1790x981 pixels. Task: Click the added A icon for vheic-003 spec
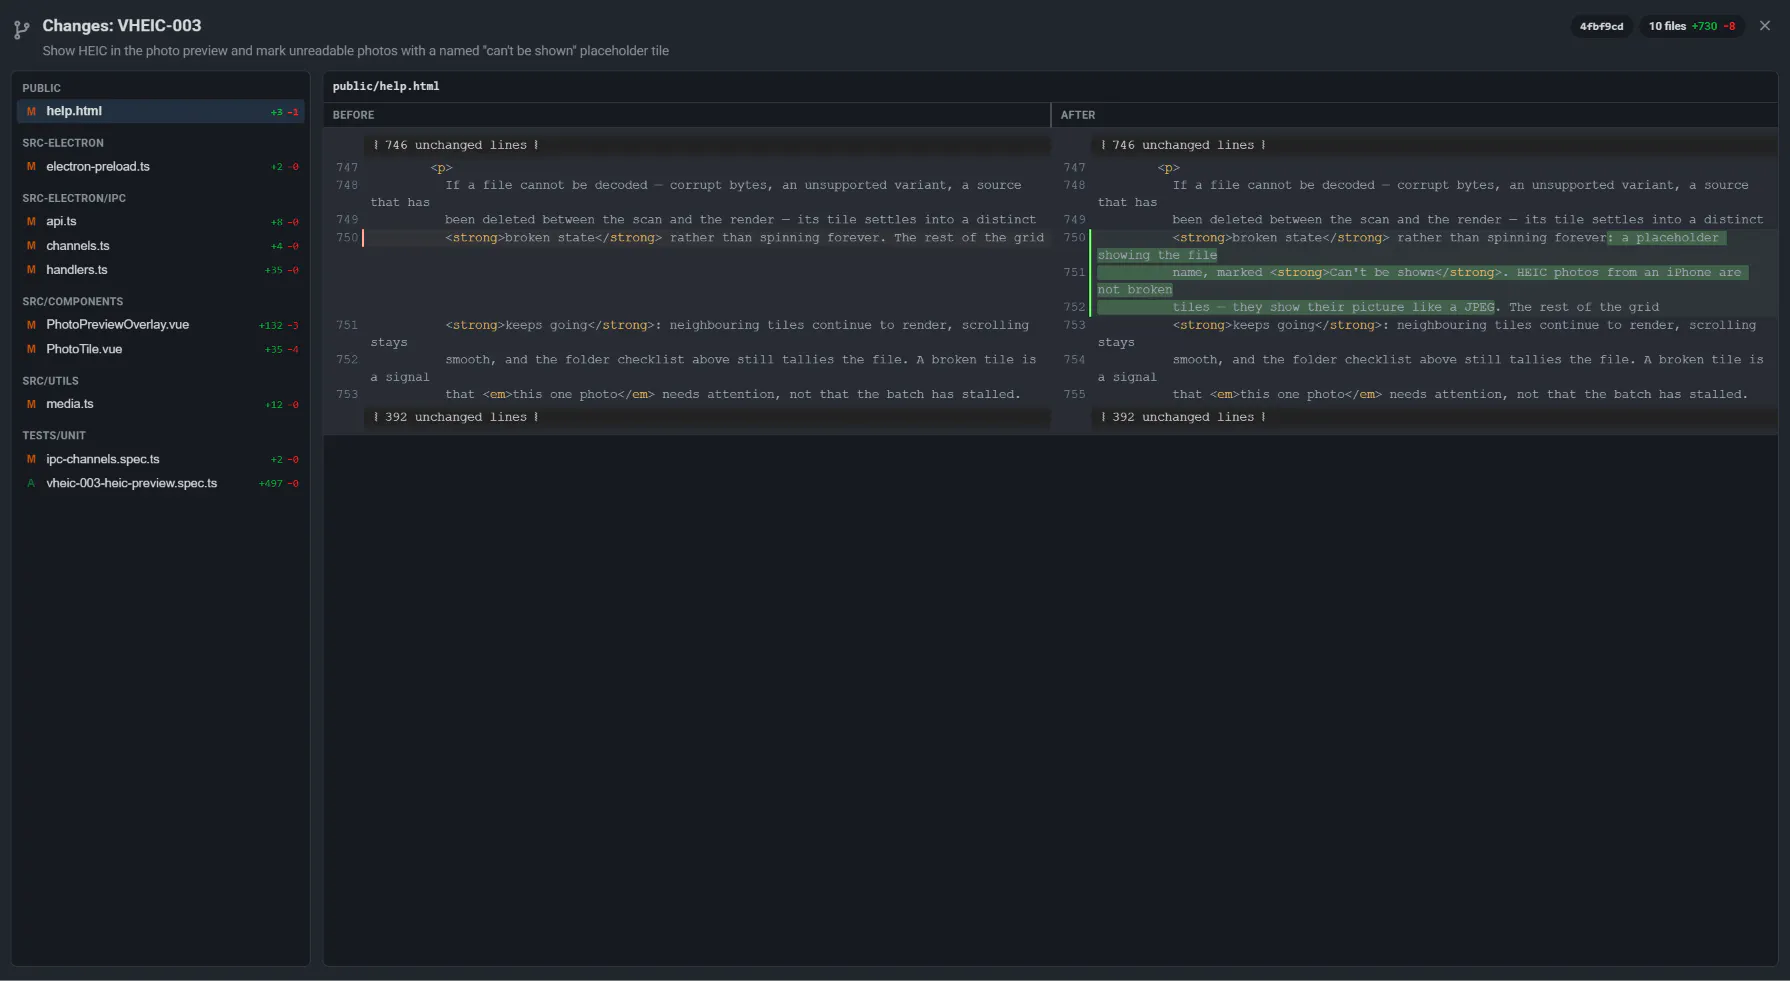pos(31,483)
